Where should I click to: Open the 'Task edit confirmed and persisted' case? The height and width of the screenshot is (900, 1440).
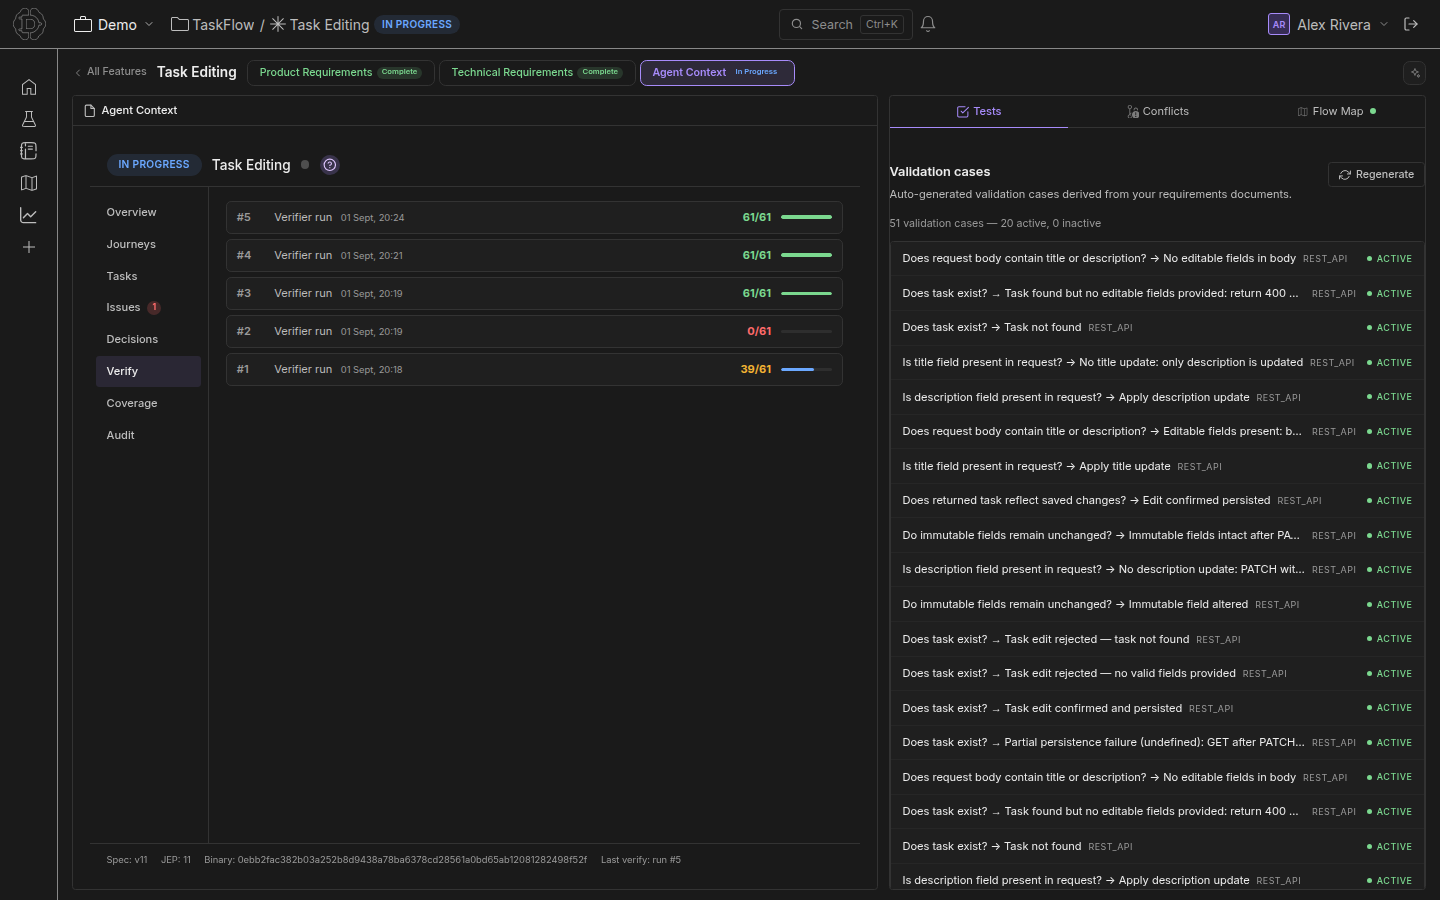tap(1157, 708)
